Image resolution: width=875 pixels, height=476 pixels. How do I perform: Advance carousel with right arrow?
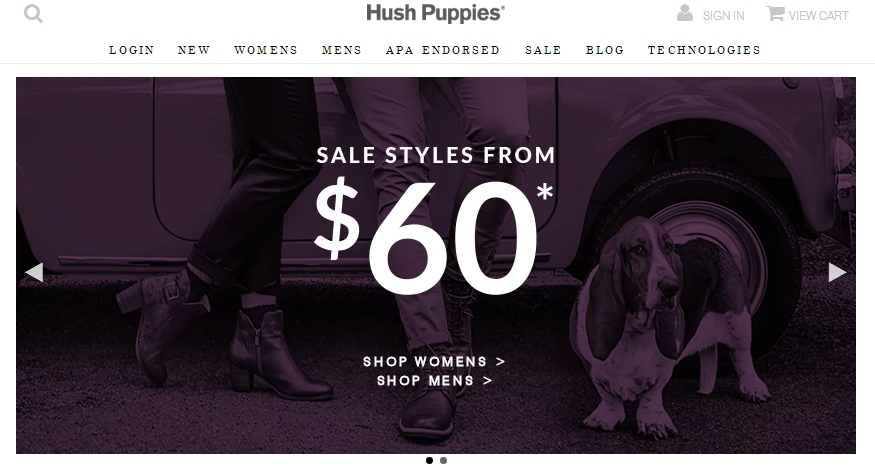837,272
